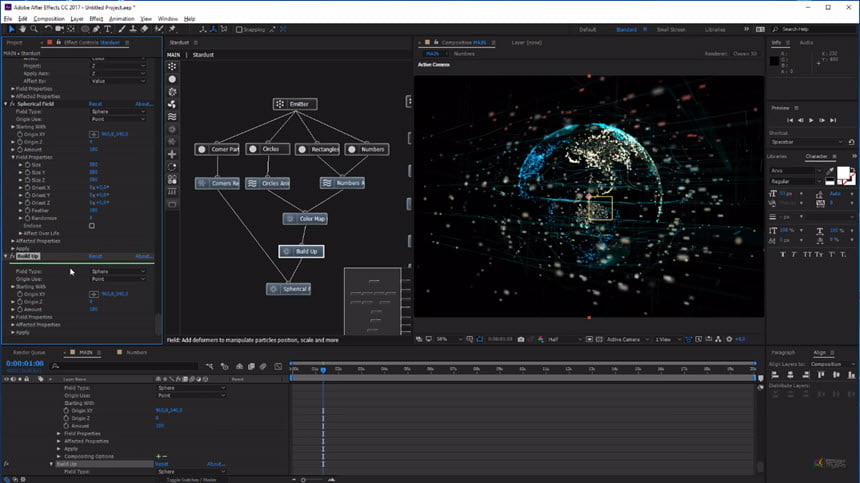Select the Pen tool
This screenshot has height=483, width=860.
97,29
